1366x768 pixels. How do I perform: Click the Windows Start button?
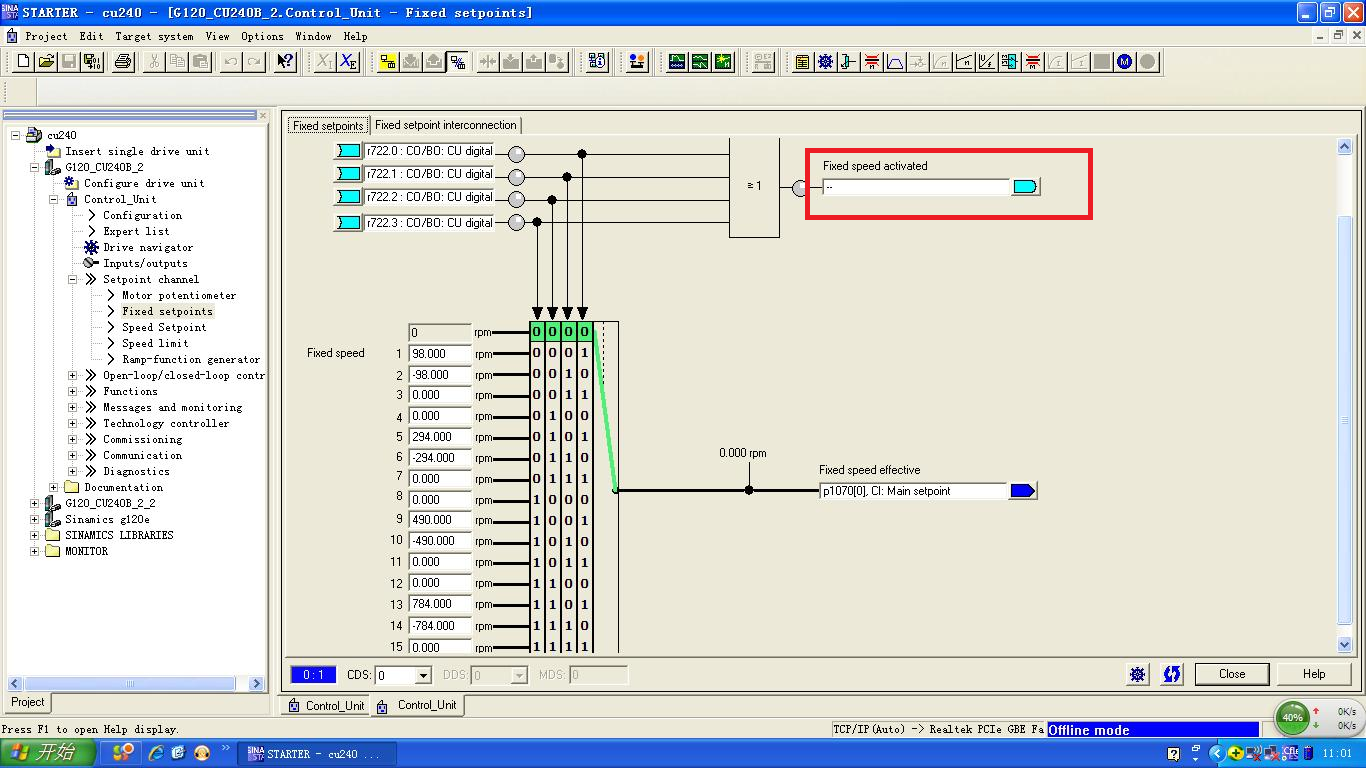tap(47, 753)
